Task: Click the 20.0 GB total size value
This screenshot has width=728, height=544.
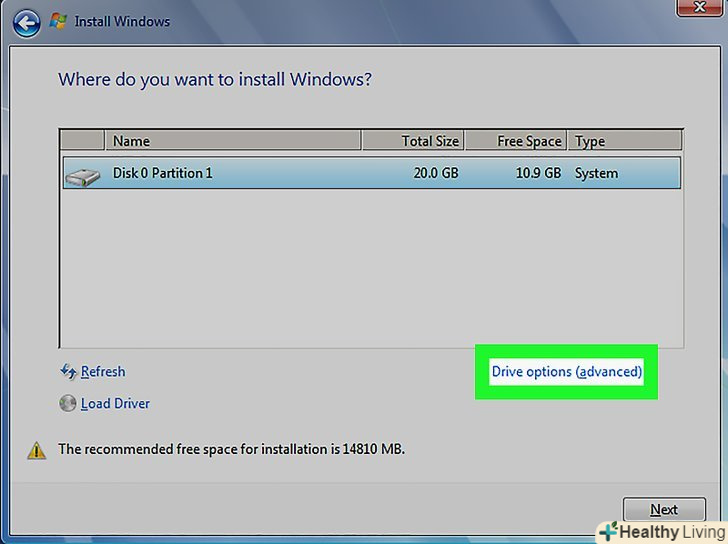Action: pos(436,173)
